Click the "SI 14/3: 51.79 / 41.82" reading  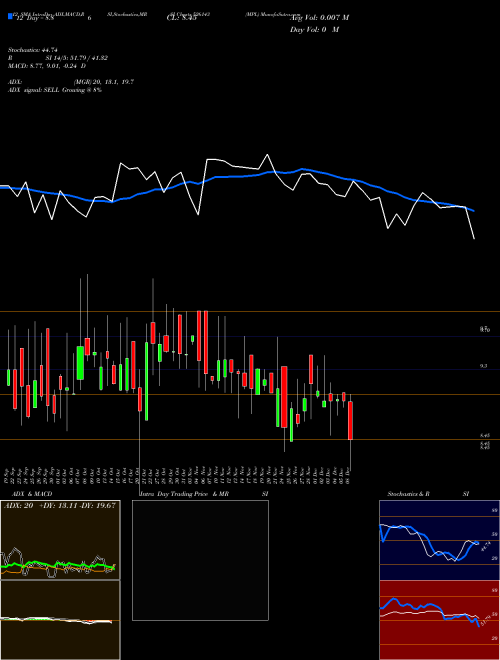(x=77, y=58)
